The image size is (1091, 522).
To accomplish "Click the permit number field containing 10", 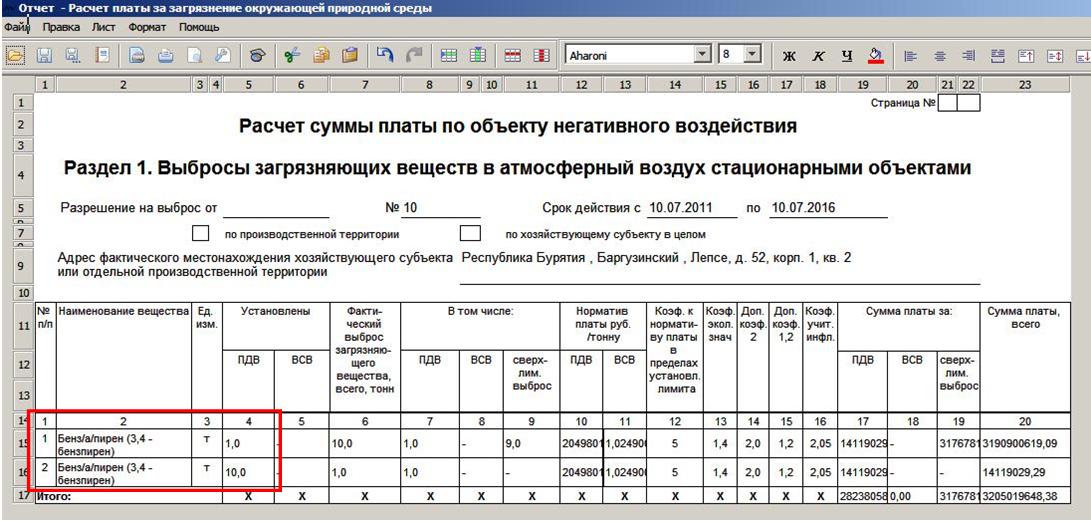I will [440, 209].
